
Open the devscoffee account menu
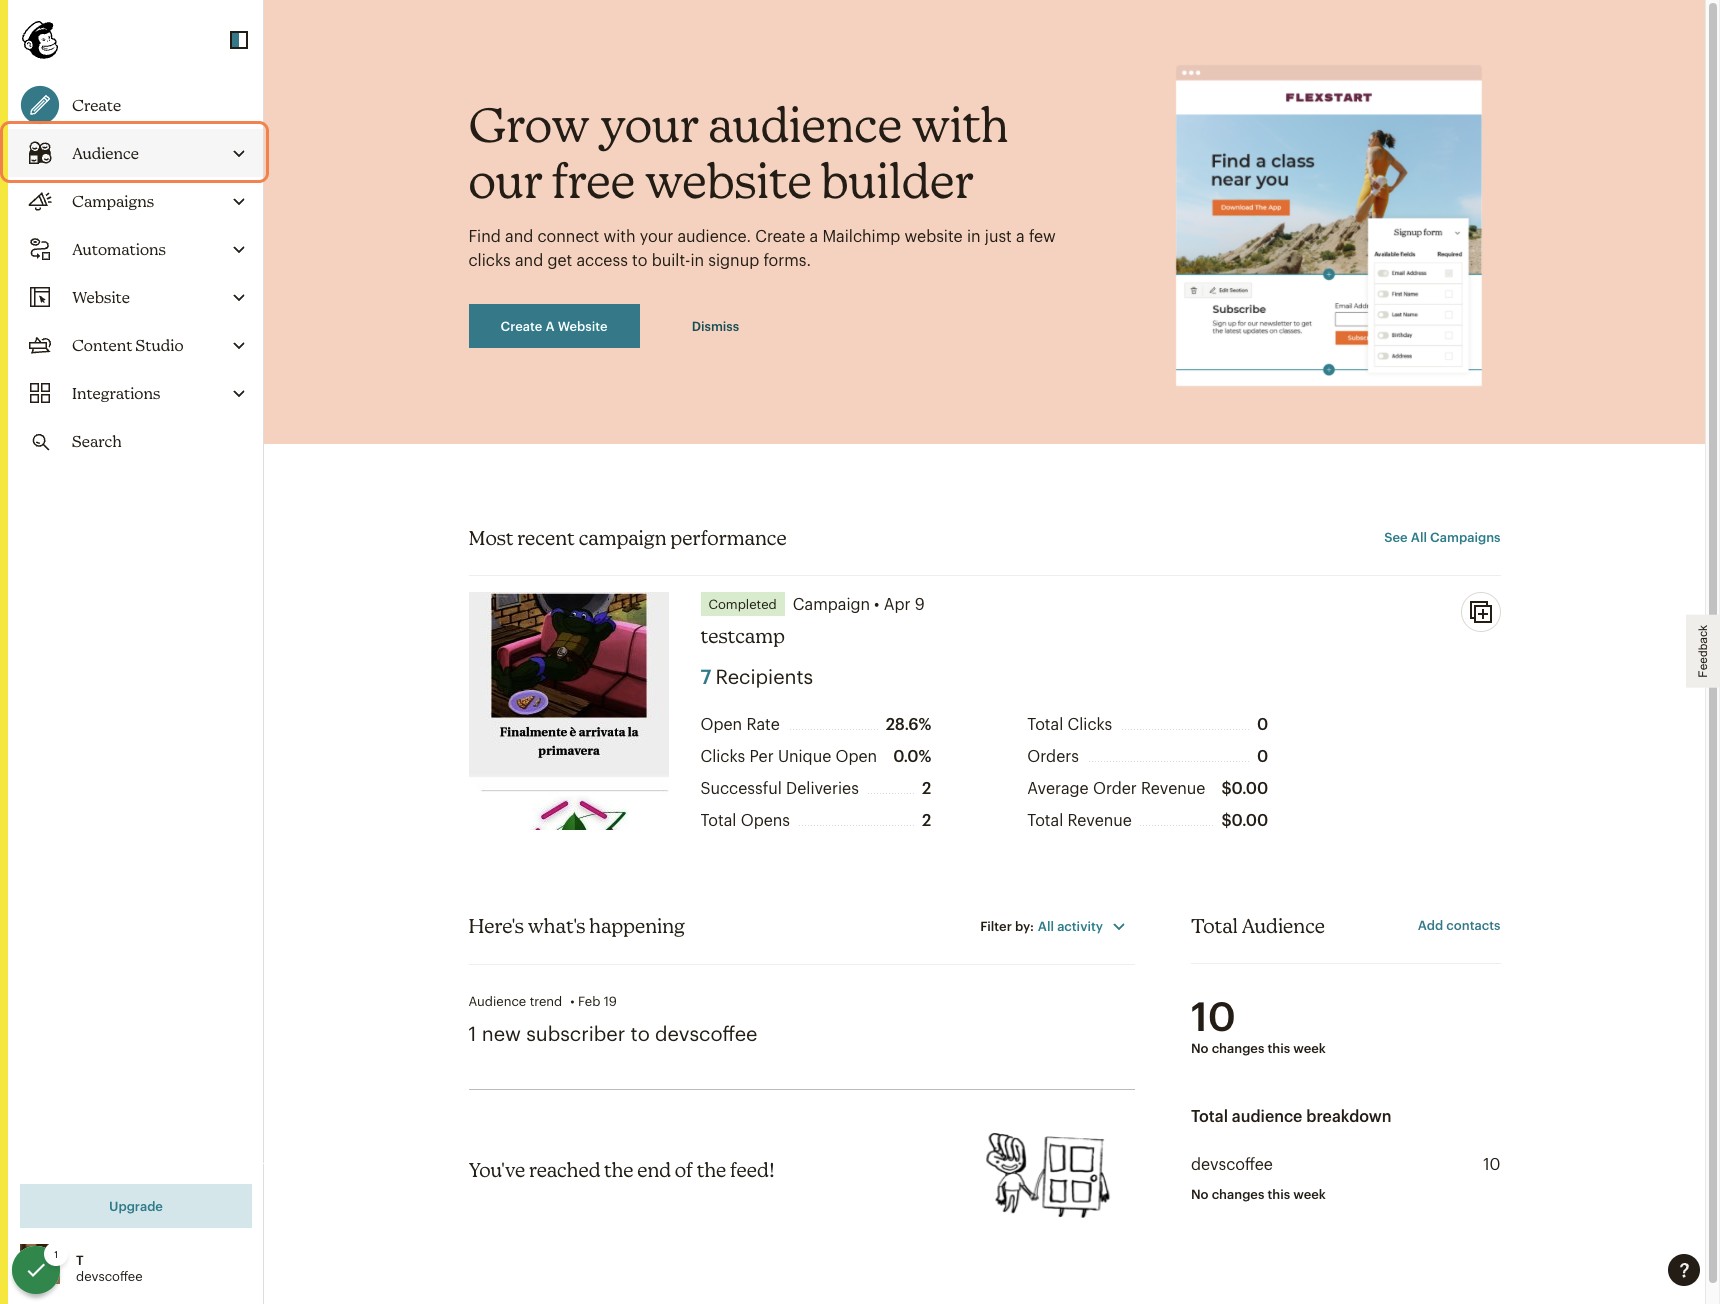(x=109, y=1269)
